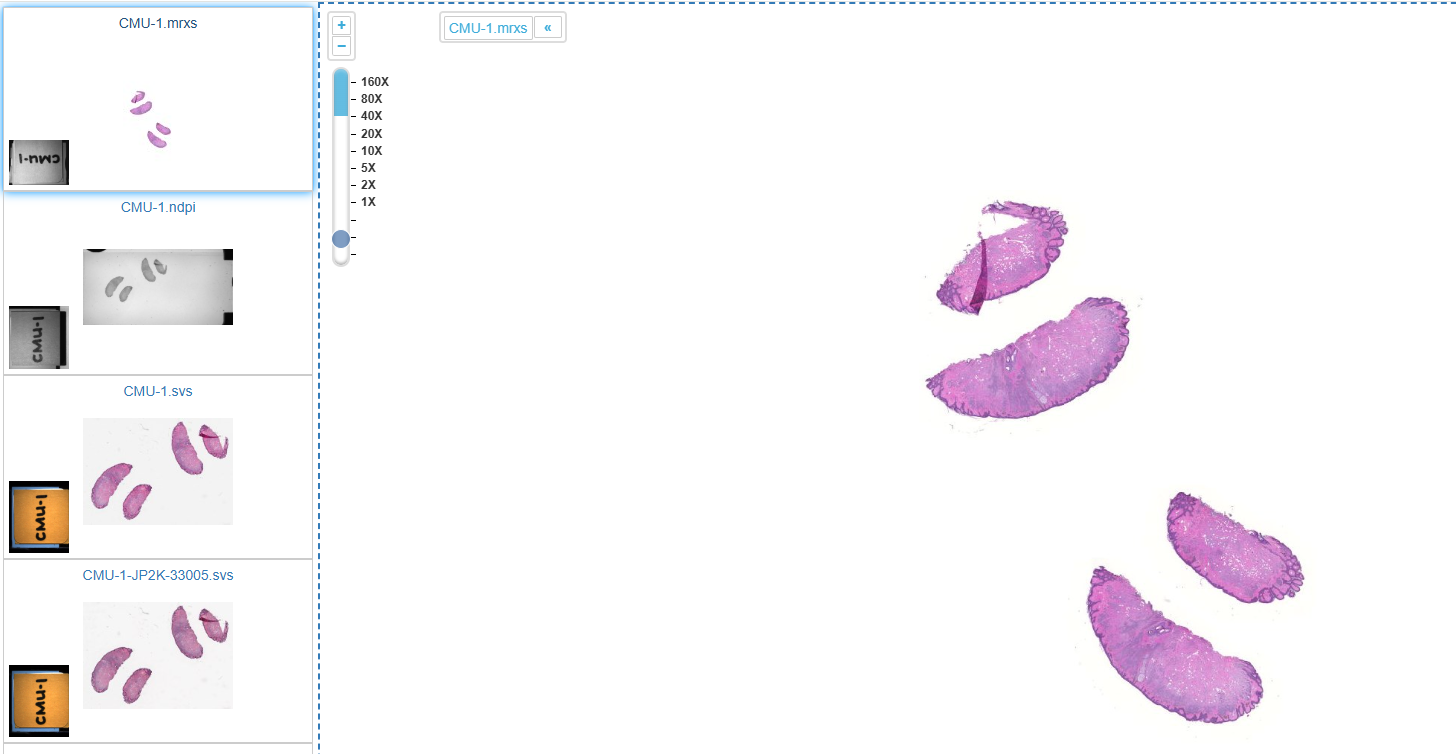Click the grayscale CMU-1.ndpi slide thumbnail
The height and width of the screenshot is (754, 1456).
[158, 287]
